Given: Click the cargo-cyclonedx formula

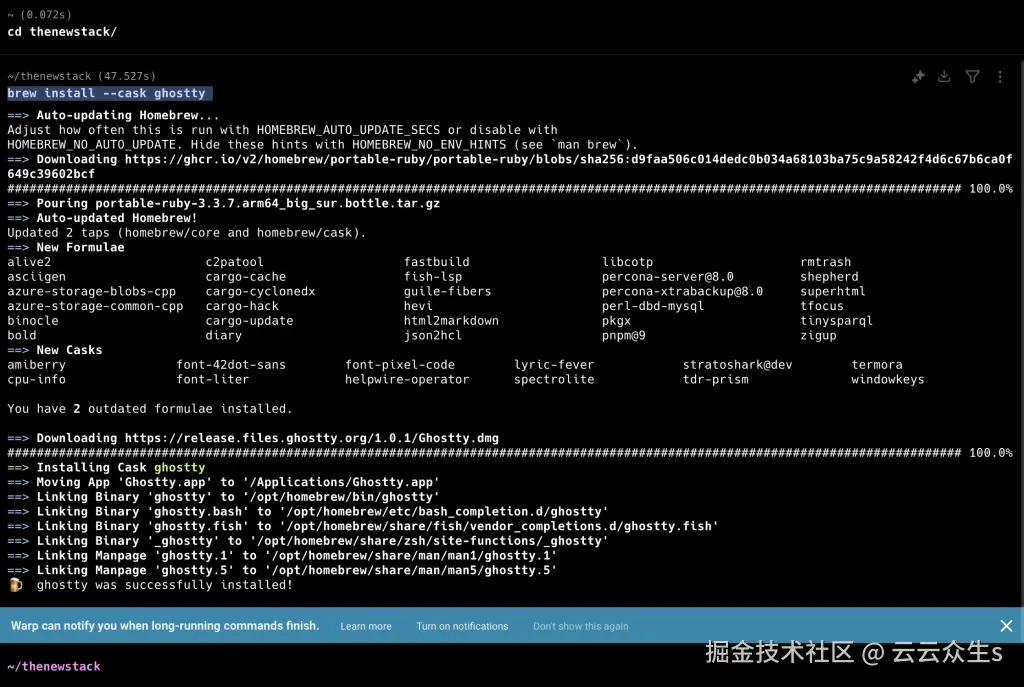Looking at the screenshot, I should point(260,291).
